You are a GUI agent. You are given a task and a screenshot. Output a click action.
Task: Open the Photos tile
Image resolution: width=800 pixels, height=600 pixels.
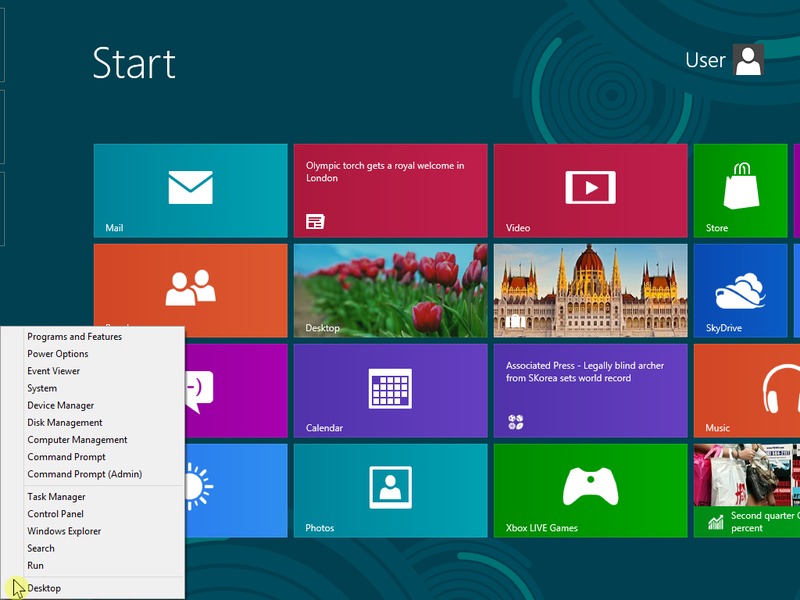[390, 490]
